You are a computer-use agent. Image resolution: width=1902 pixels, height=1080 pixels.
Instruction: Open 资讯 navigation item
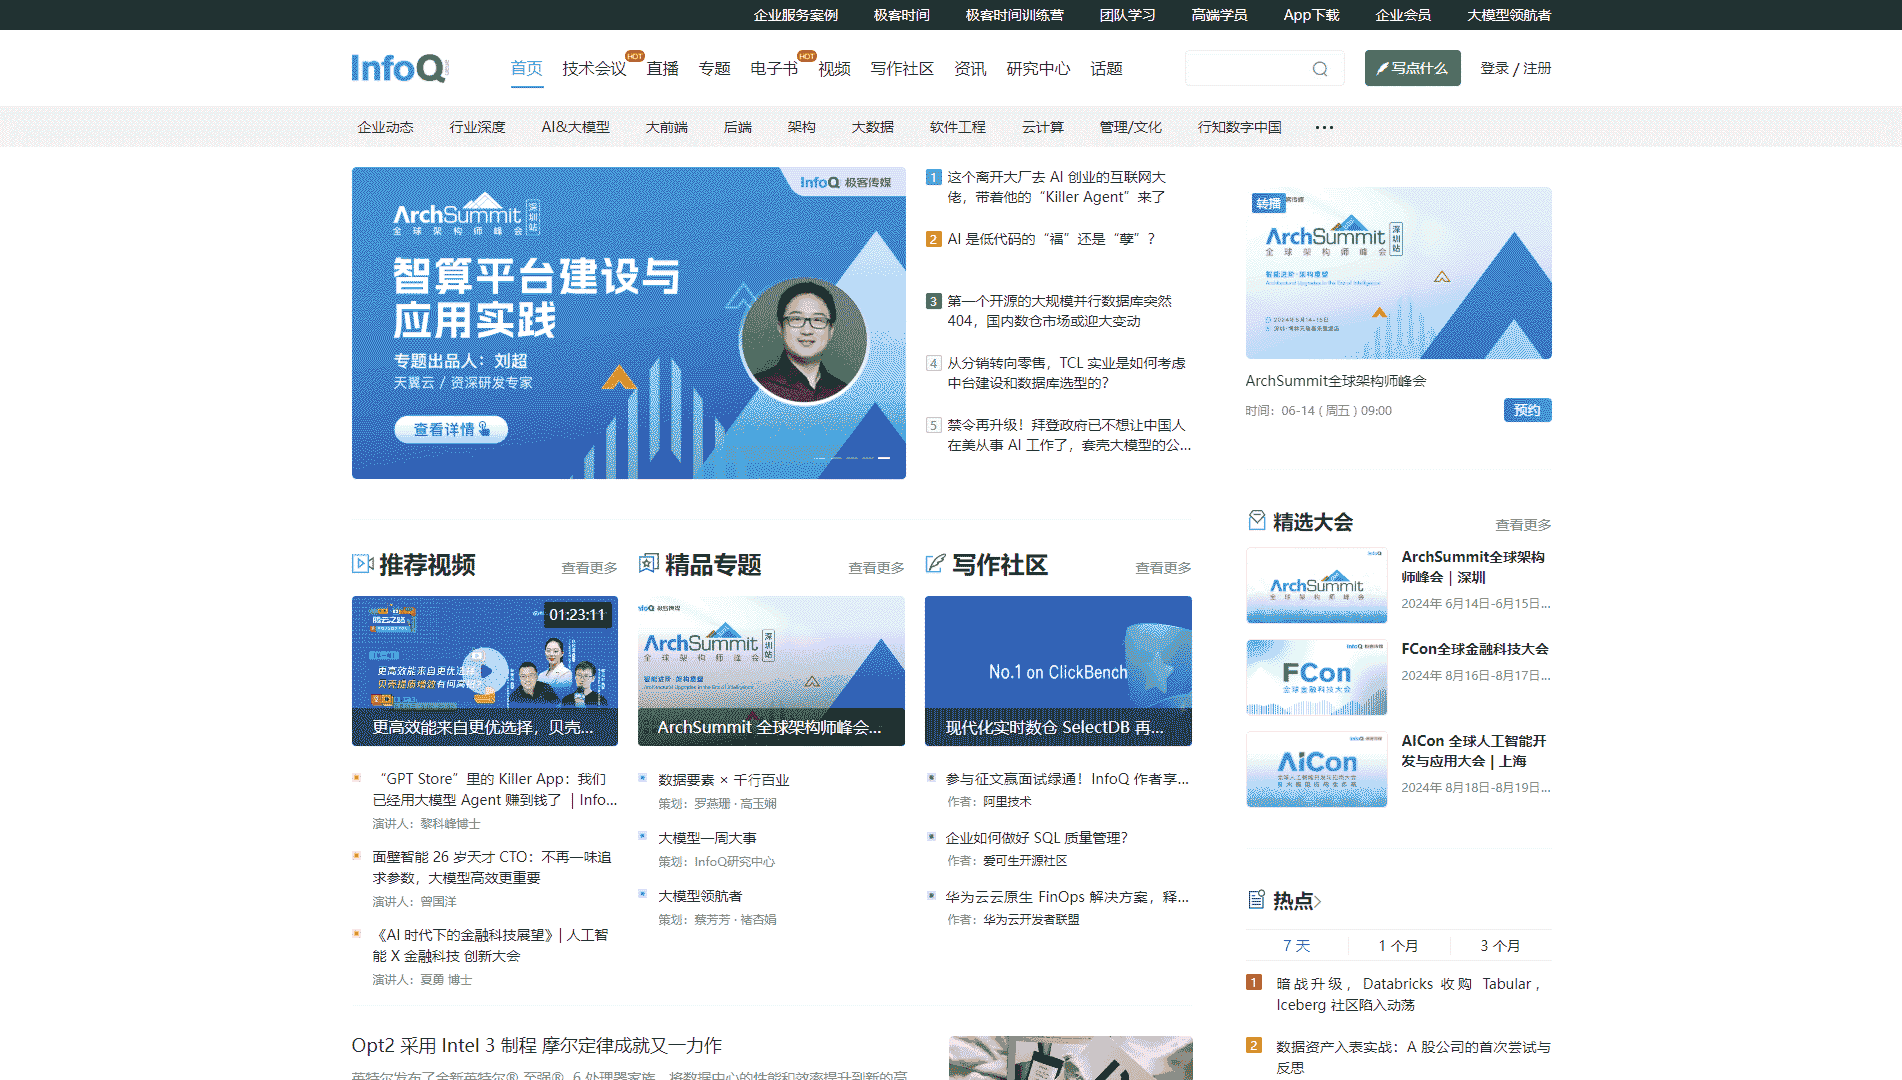point(970,68)
